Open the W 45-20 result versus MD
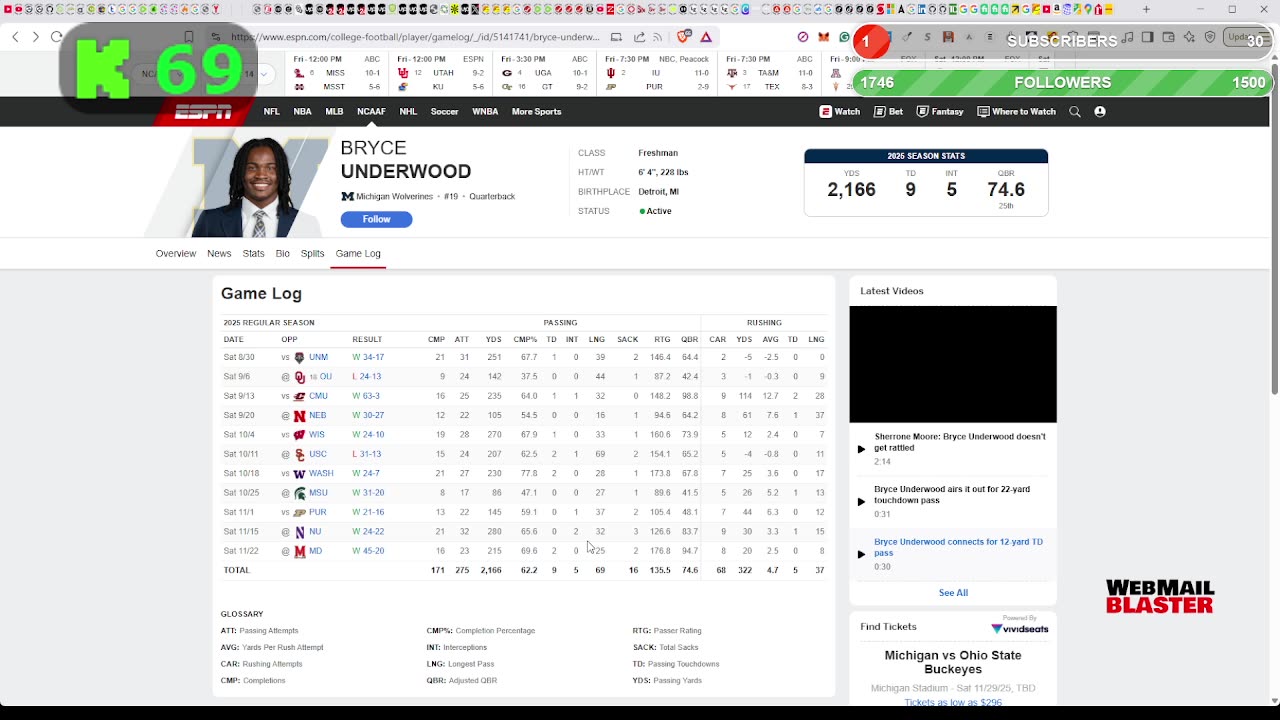This screenshot has width=1280, height=720. coord(368,551)
